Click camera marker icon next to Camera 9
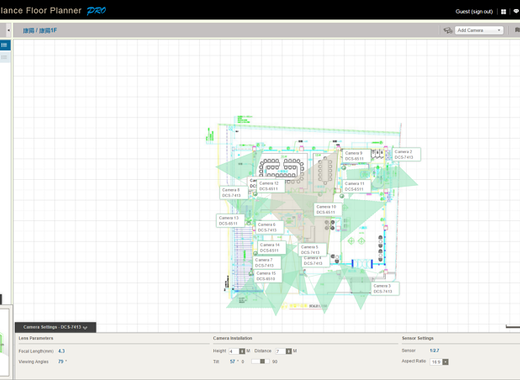 [343, 168]
